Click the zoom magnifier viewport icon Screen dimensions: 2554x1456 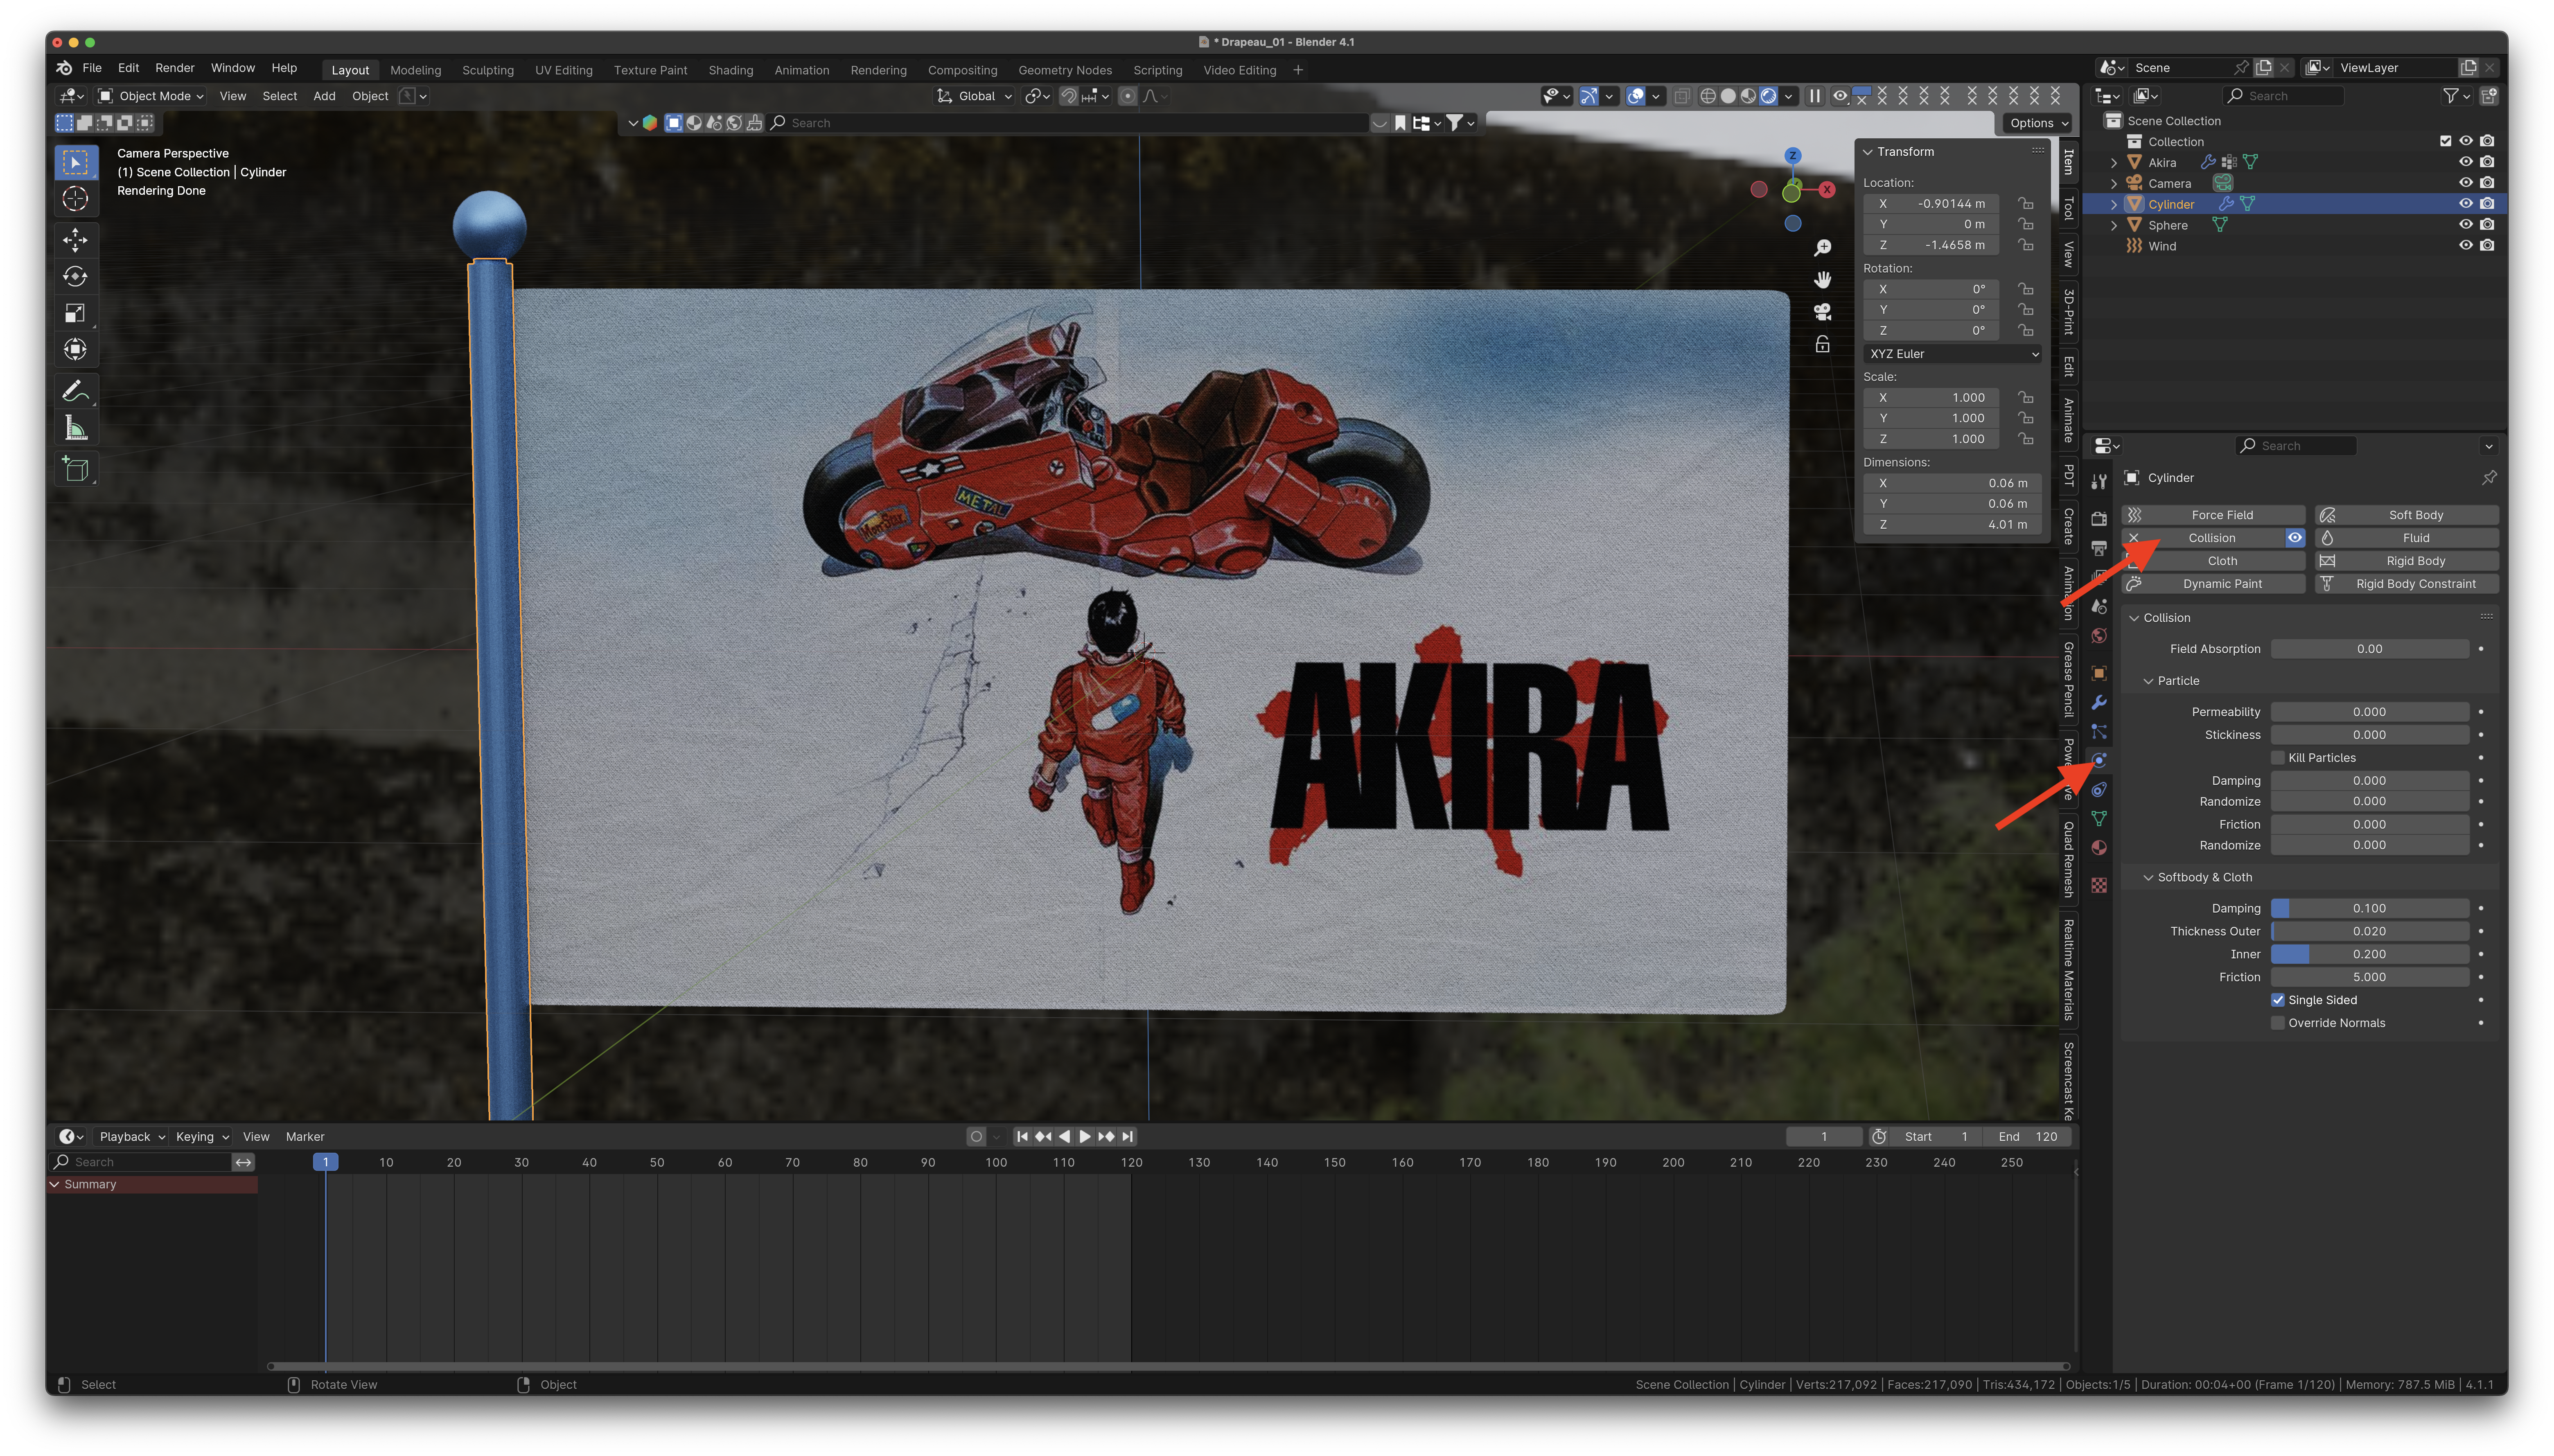[x=1823, y=248]
